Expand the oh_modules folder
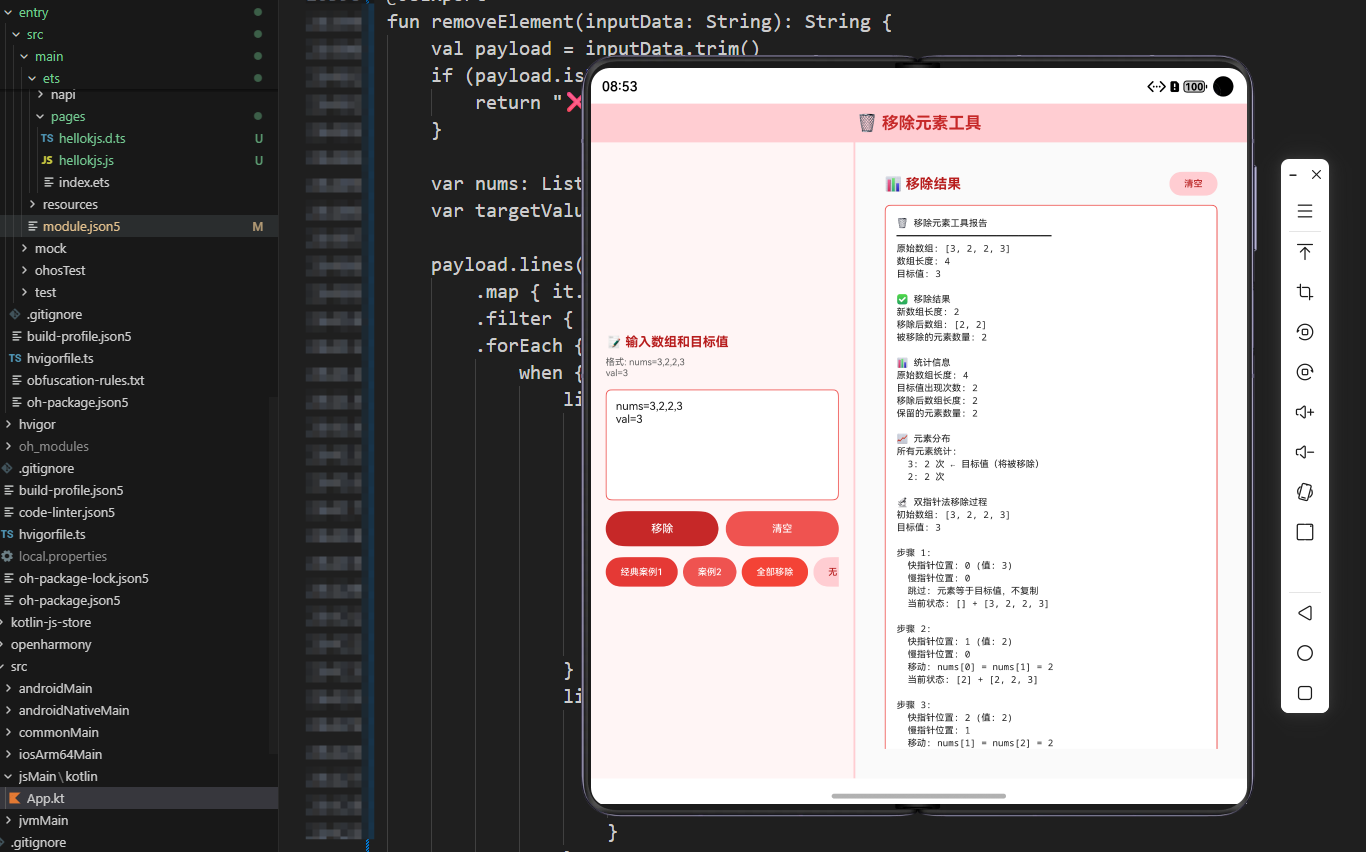This screenshot has height=852, width=1366. (7, 446)
